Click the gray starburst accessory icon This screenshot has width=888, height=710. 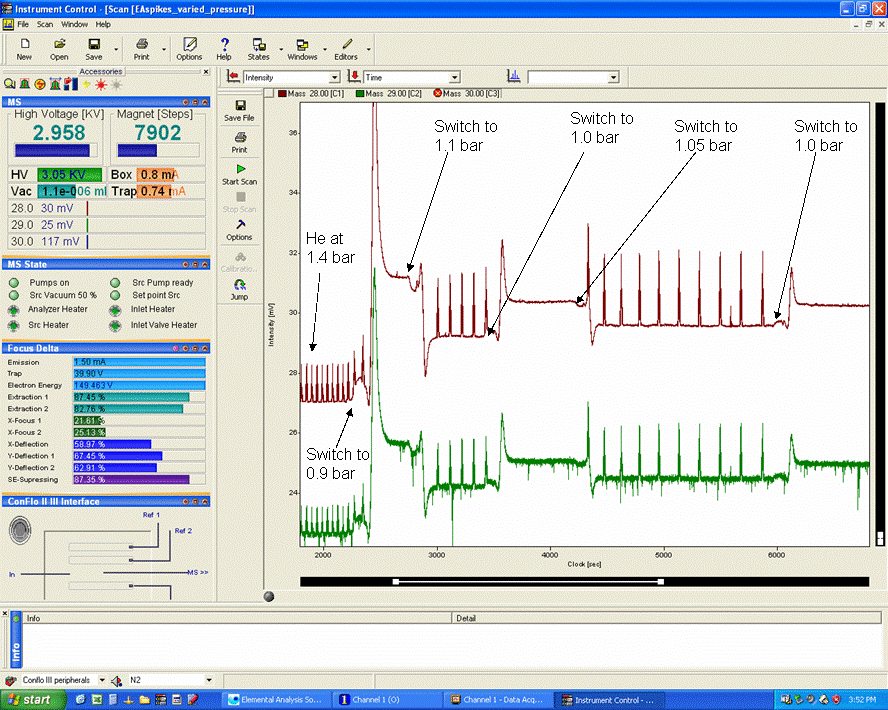coord(116,84)
